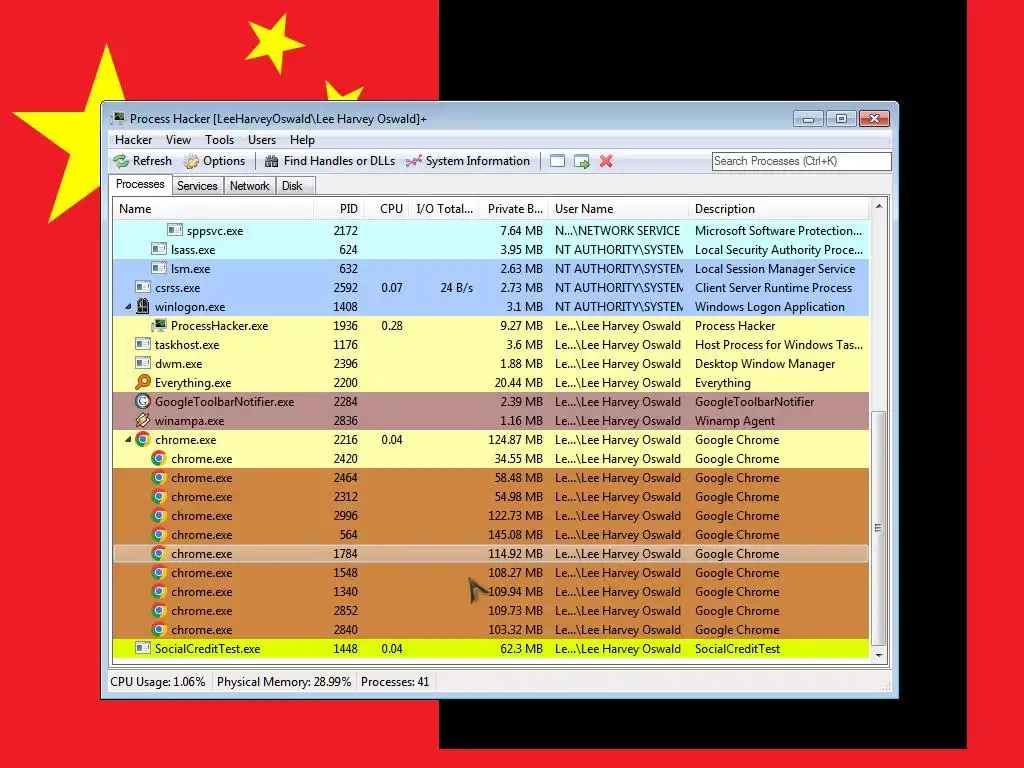Screen dimensions: 1024x768
Task: Click the Chrome icon in the PID 2840 row
Action: (159, 630)
